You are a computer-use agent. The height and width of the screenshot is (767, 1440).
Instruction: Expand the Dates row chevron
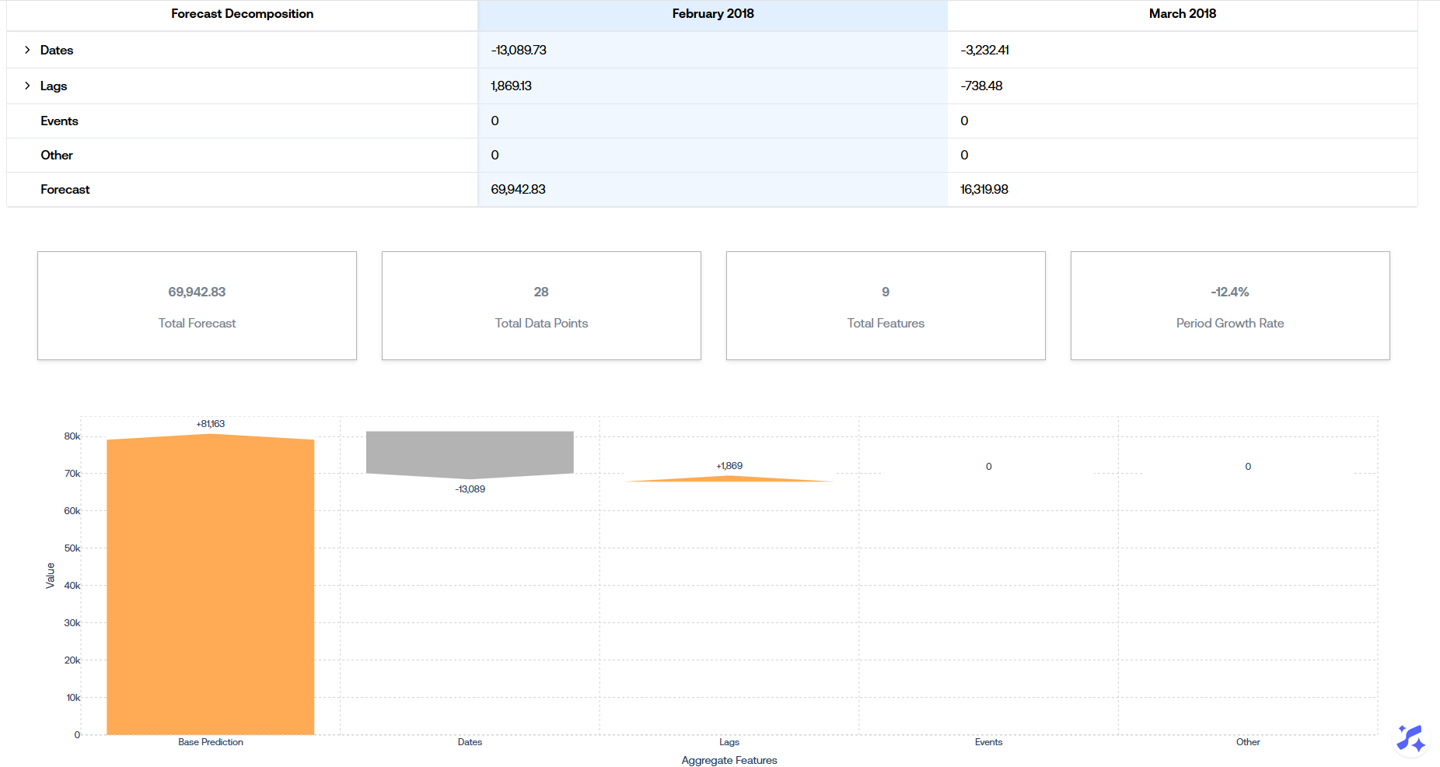click(x=27, y=50)
